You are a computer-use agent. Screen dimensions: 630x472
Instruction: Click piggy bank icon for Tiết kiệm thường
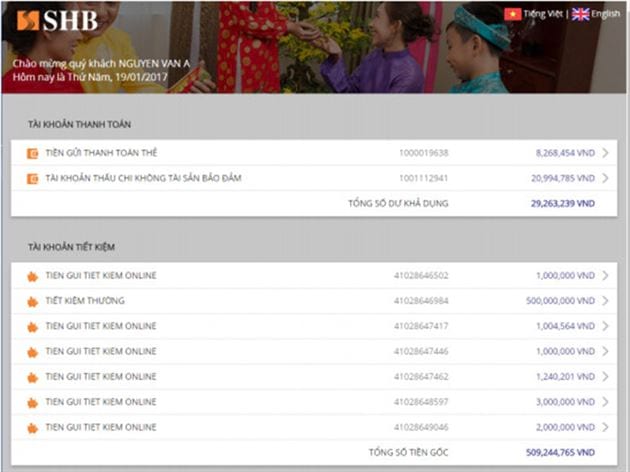pos(32,301)
